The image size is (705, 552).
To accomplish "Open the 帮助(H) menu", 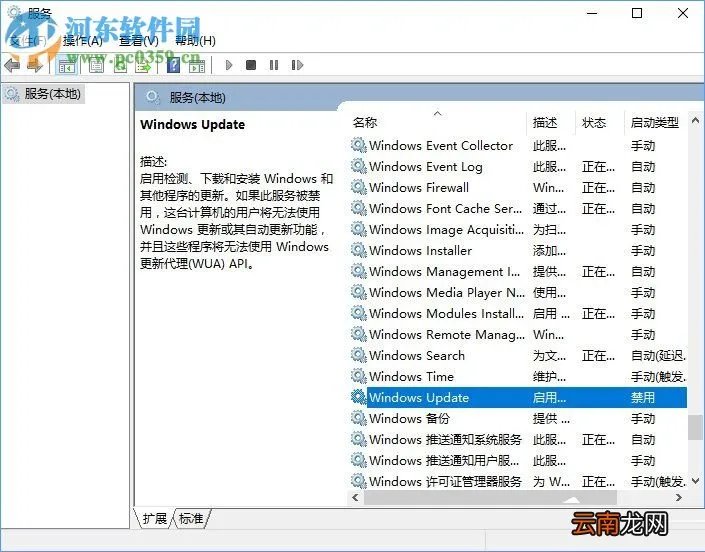I will [x=195, y=41].
